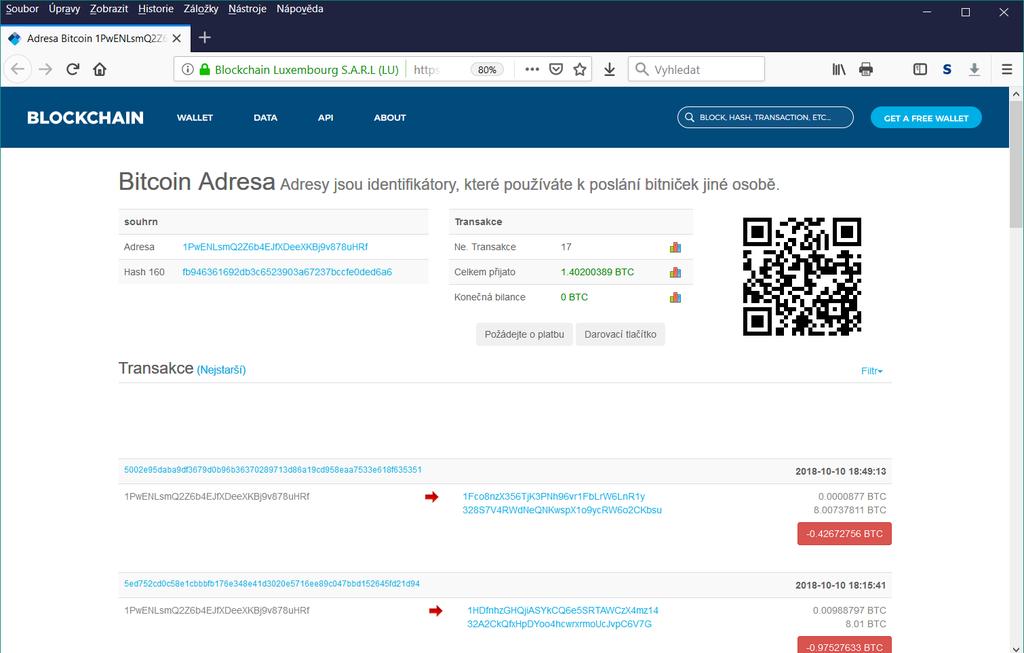Click address link 1PwENLsmQ2Z6b4EJfXDeeXKBj9v878uHRf in summary
The height and width of the screenshot is (653, 1024).
(x=275, y=247)
